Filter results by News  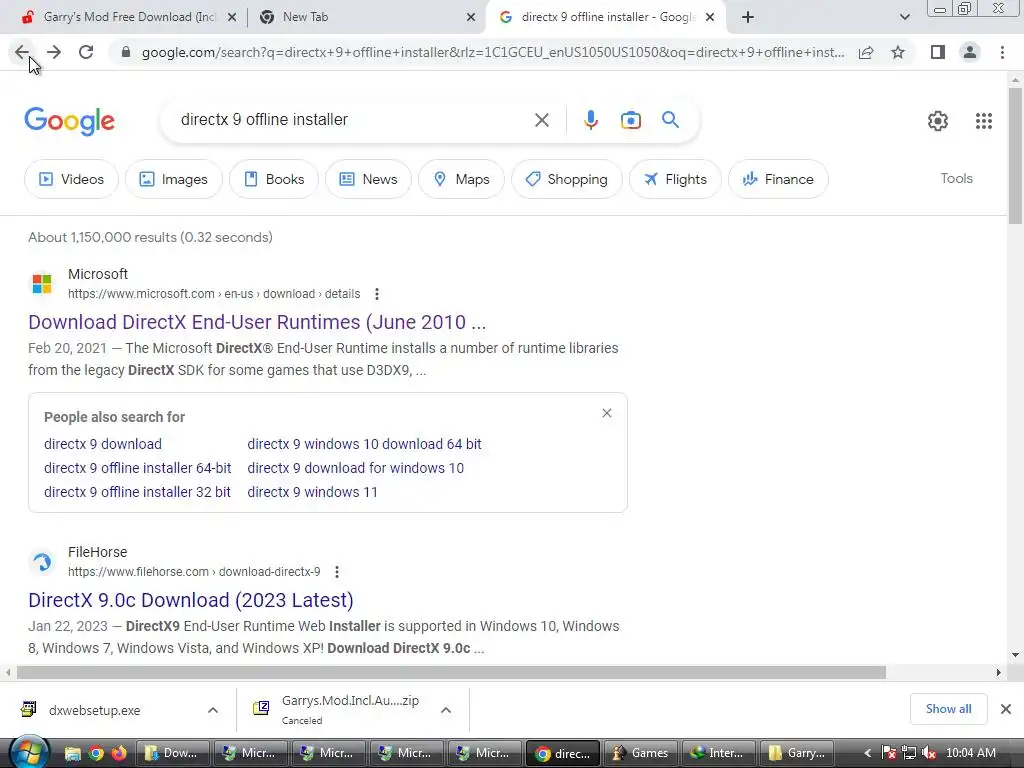pos(368,179)
